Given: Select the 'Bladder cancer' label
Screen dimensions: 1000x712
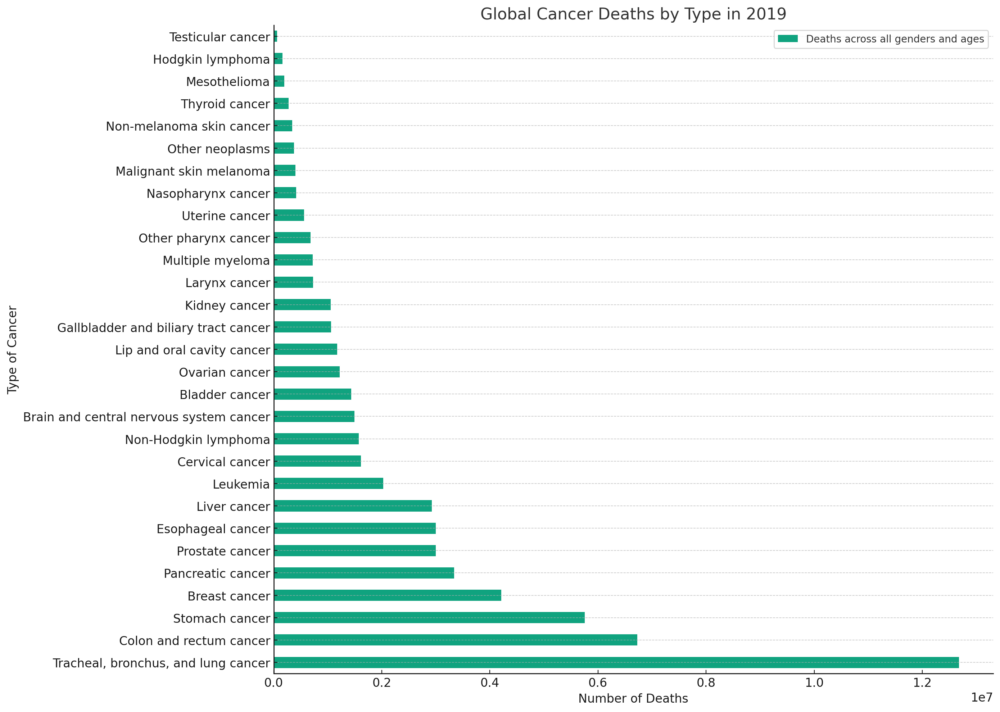Looking at the screenshot, I should [224, 394].
